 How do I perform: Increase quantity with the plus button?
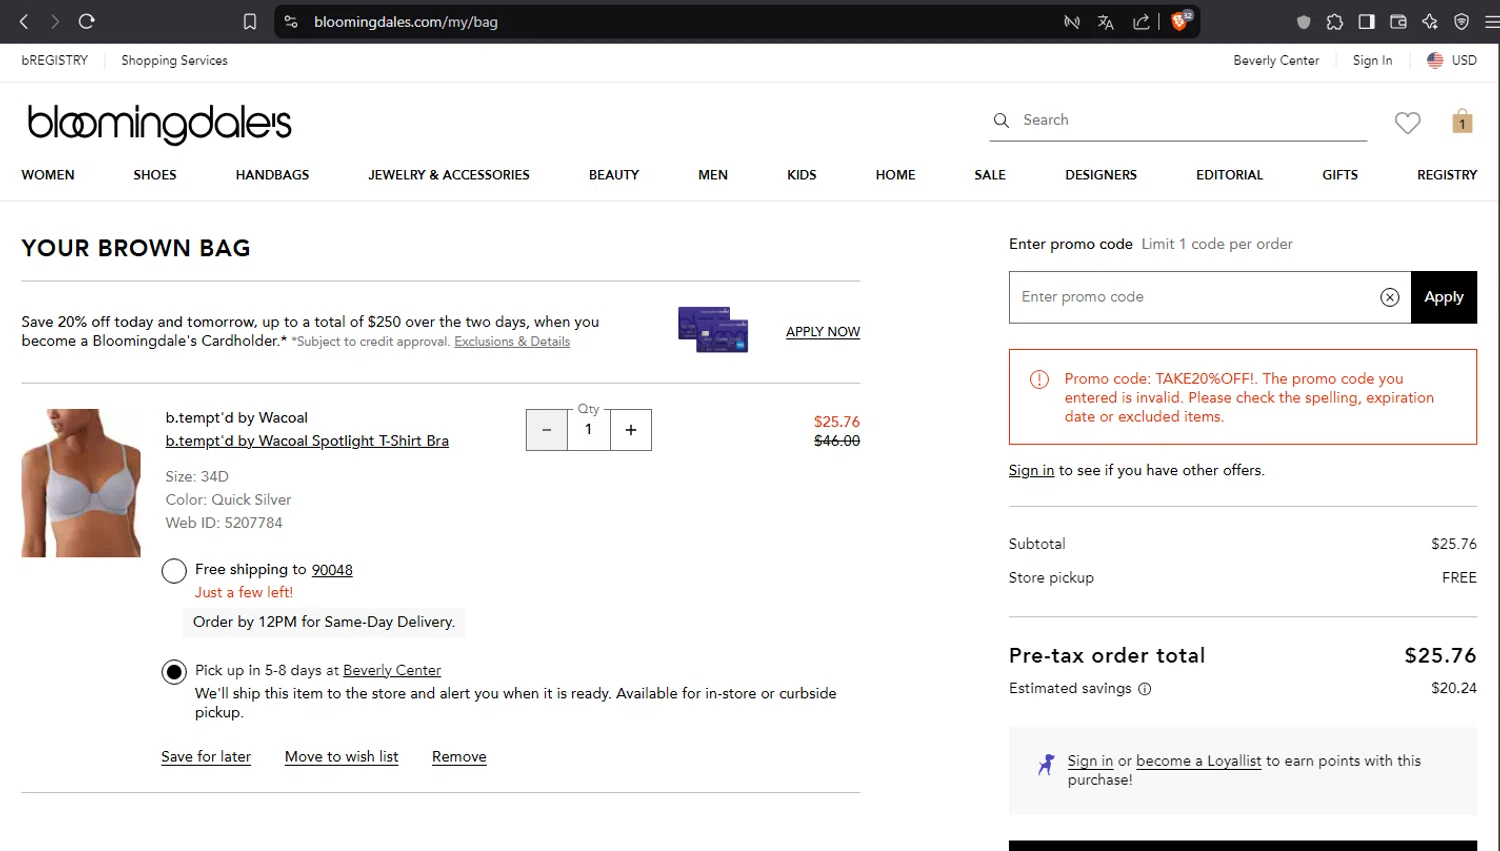[x=631, y=430]
